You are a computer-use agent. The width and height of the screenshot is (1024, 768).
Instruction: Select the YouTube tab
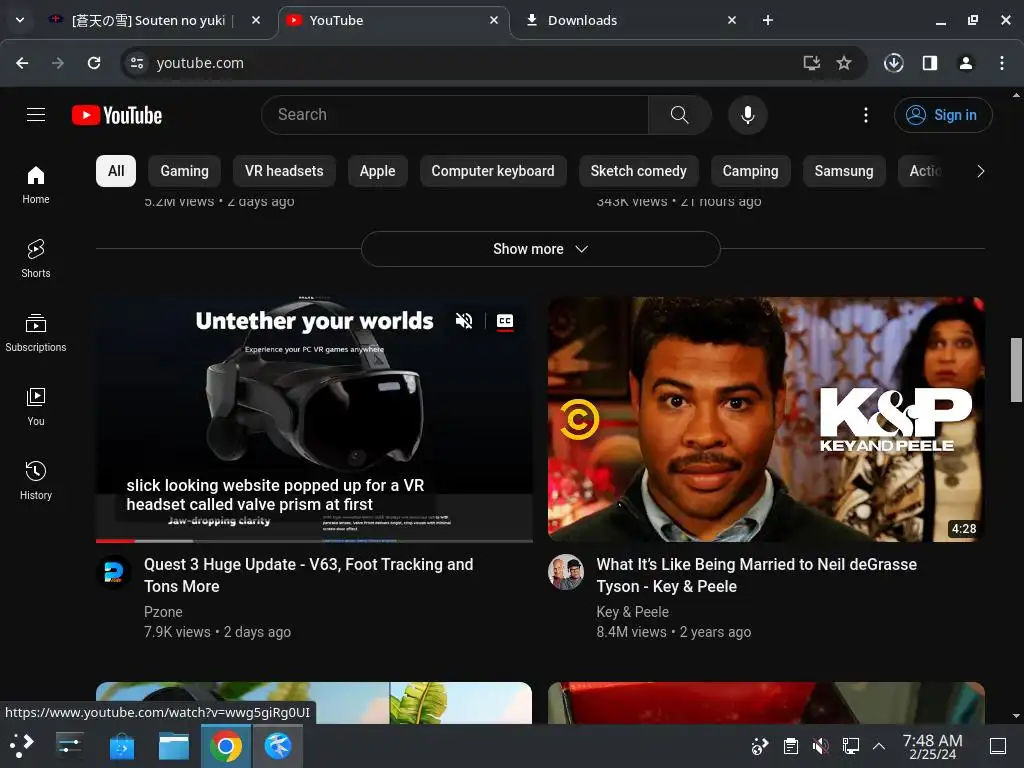392,20
